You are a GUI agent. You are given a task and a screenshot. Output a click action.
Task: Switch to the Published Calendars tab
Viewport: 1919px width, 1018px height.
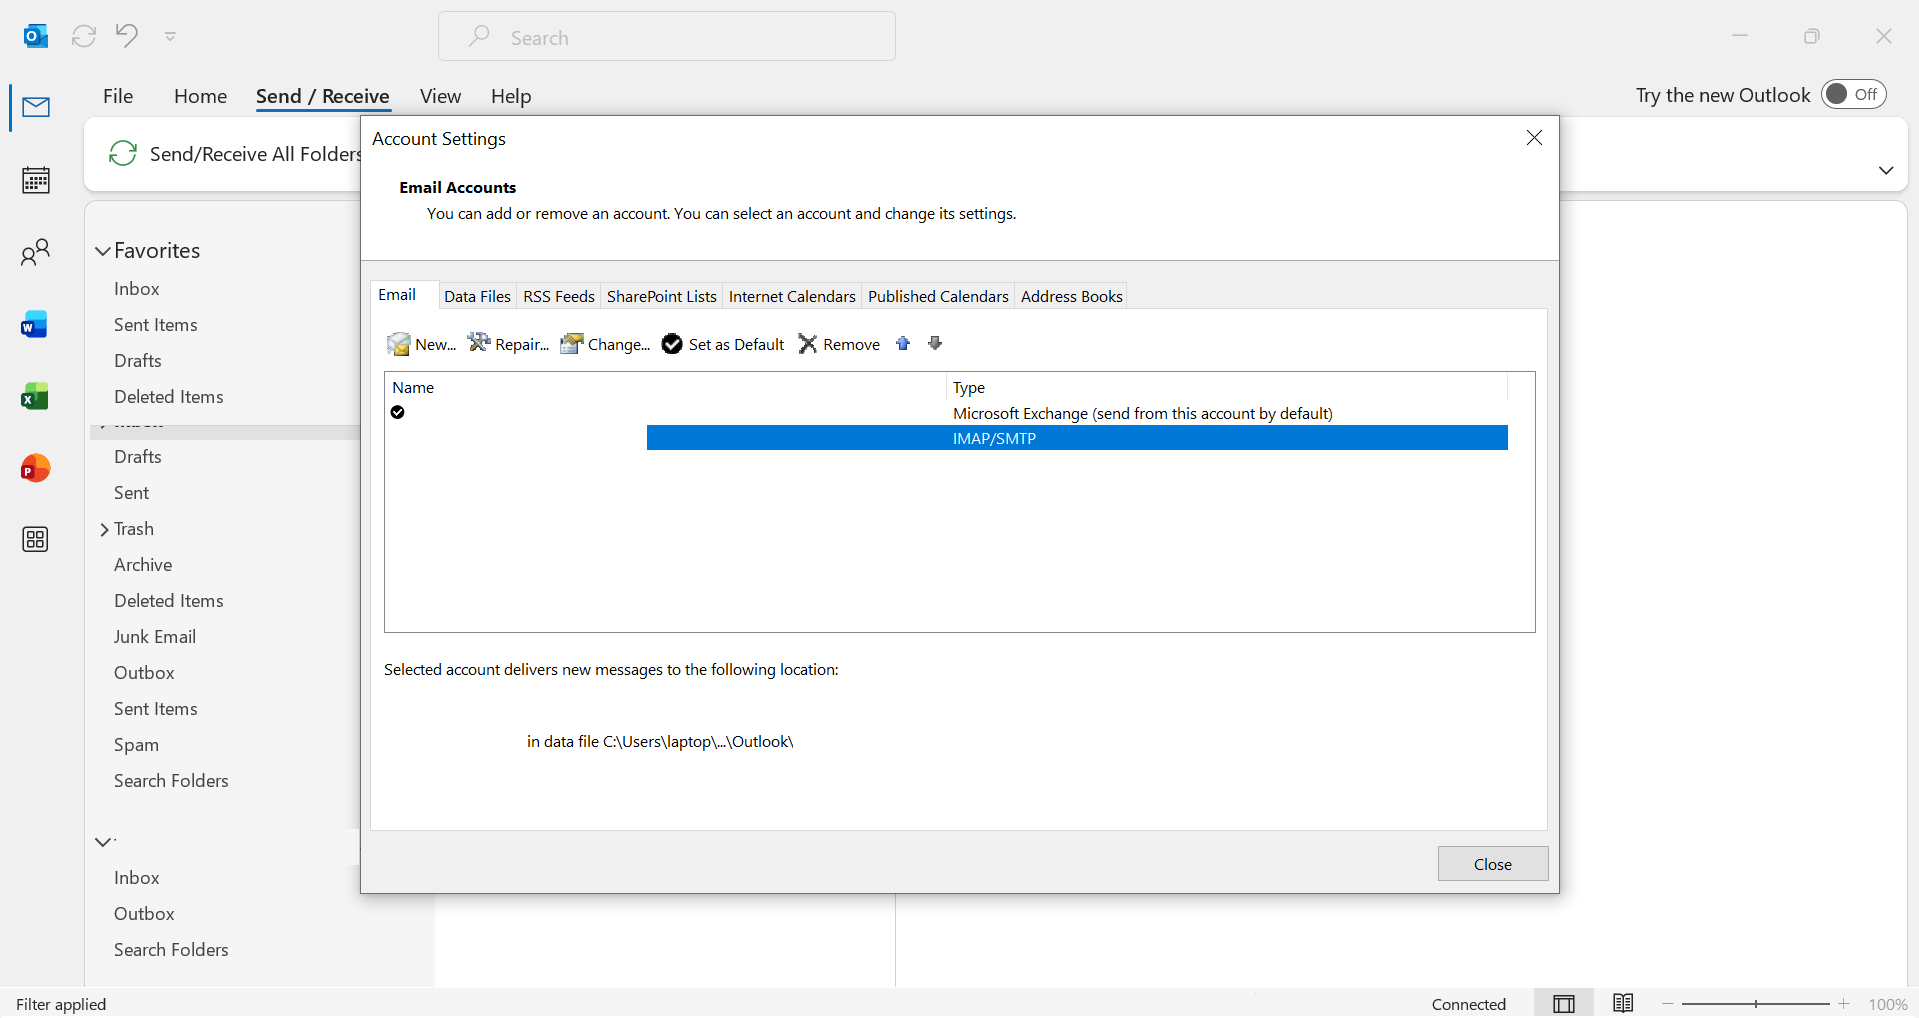click(x=938, y=297)
